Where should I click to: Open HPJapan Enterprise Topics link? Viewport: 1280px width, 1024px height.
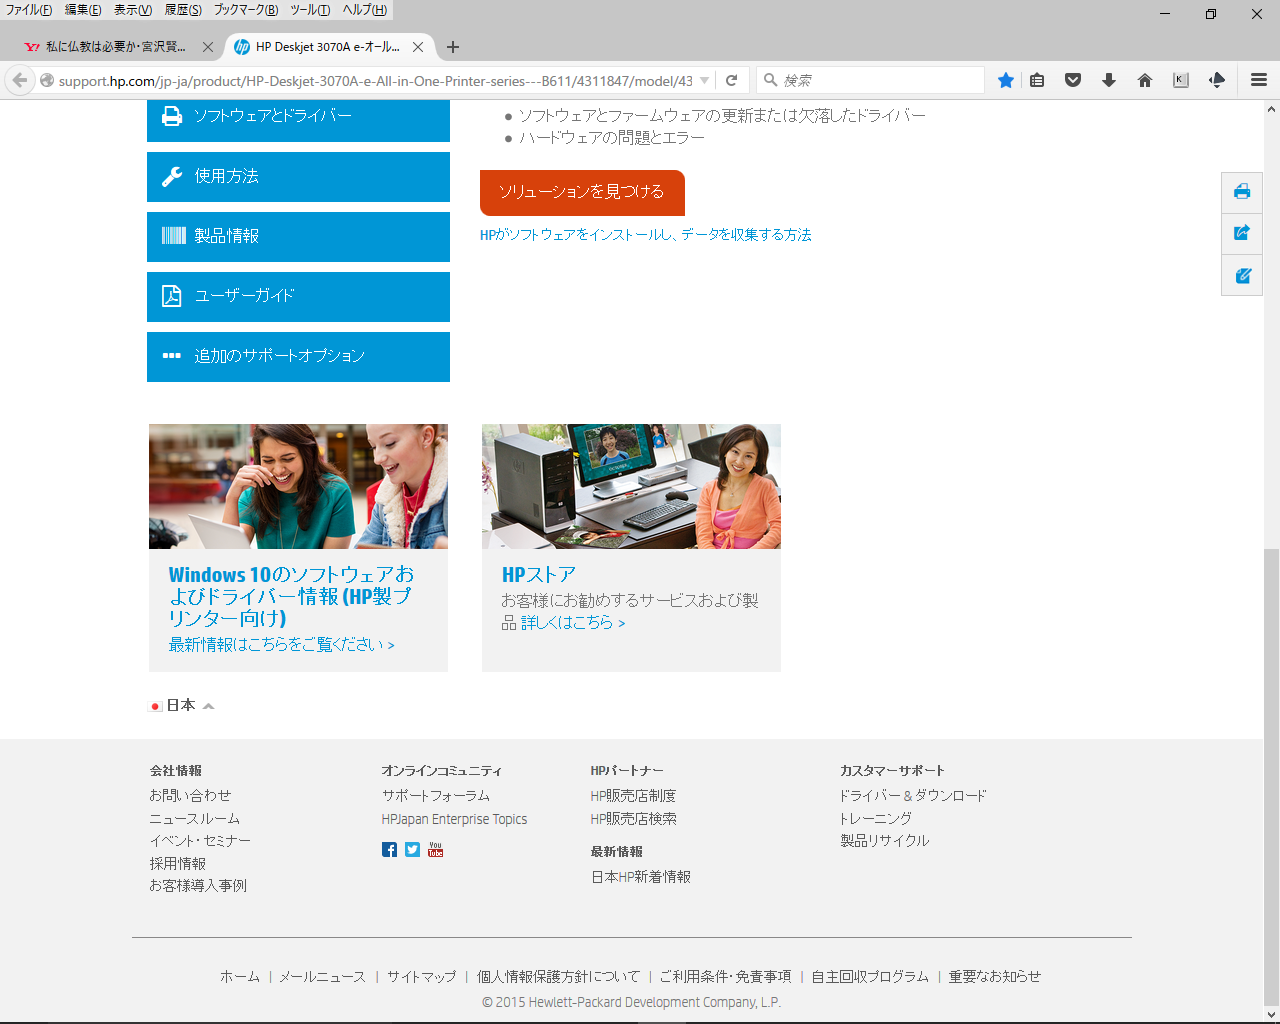454,819
